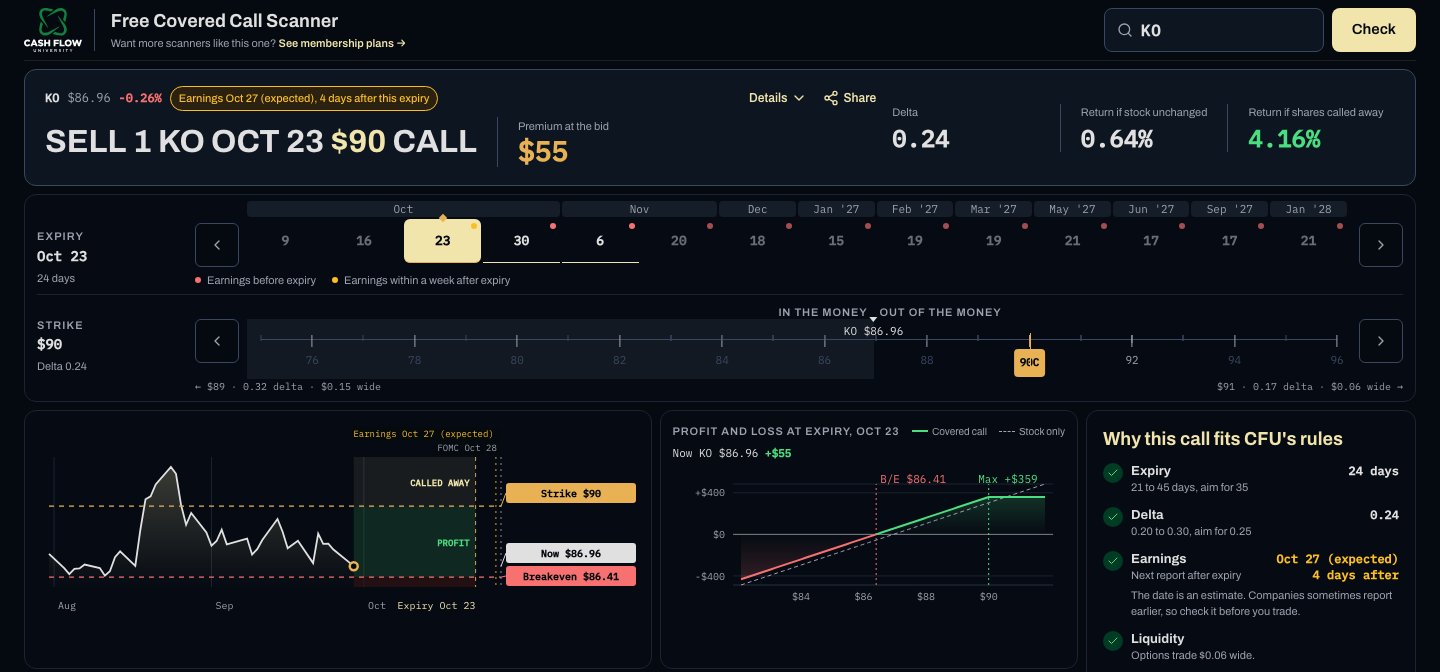Click green checkmark beside Expiry rule
The image size is (1440, 672).
[x=1112, y=473]
